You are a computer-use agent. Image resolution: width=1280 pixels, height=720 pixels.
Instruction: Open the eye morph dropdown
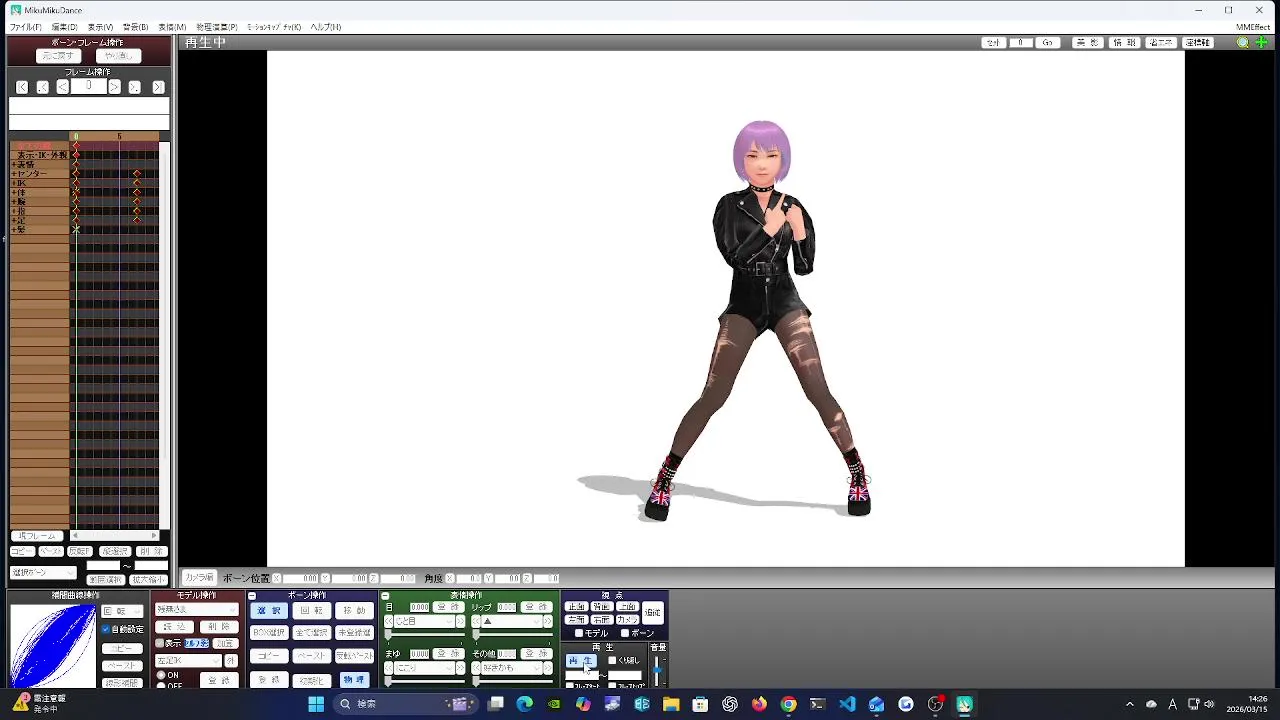425,621
